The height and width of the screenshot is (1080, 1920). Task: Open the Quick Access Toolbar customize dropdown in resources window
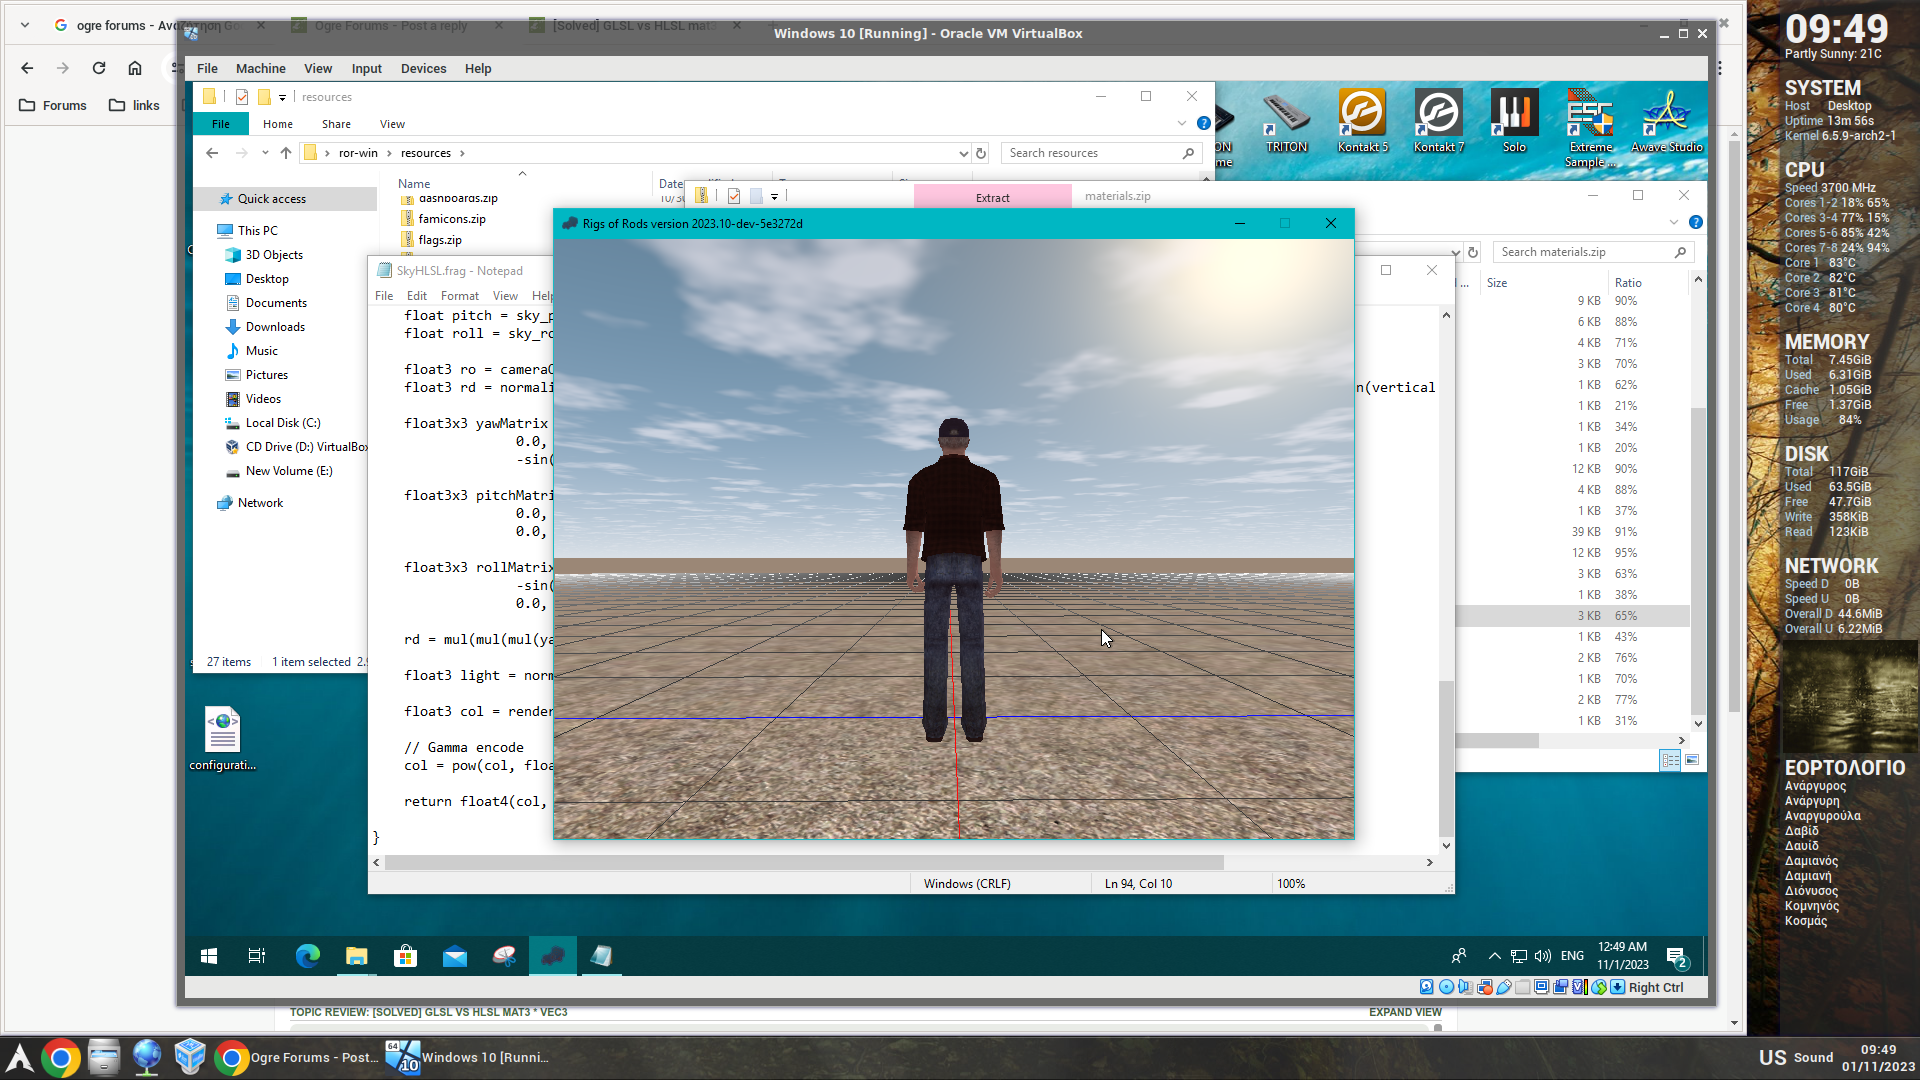point(282,97)
